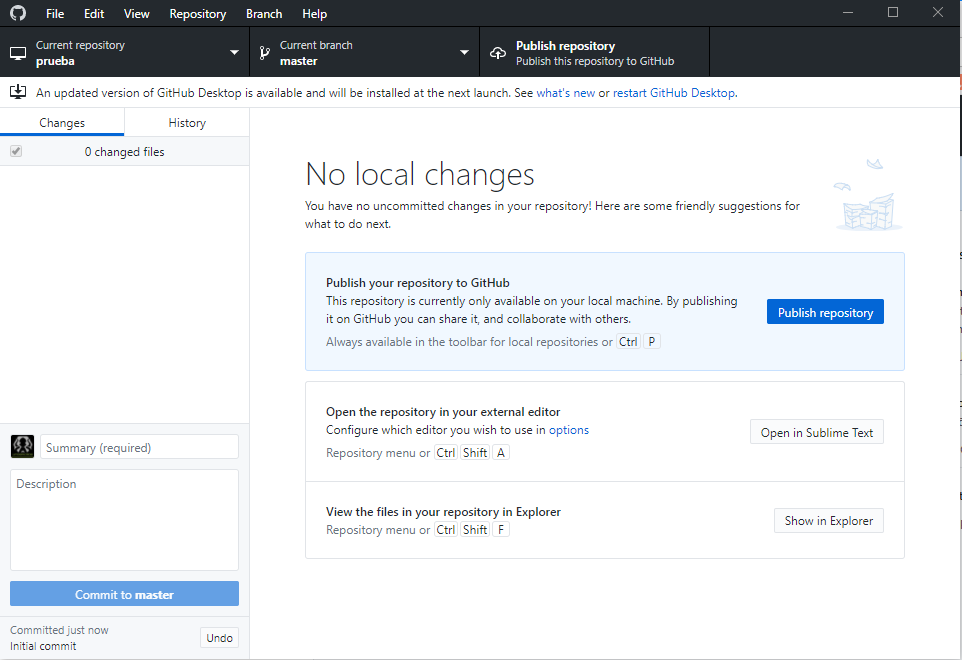The height and width of the screenshot is (660, 962).
Task: Click Open in Sublime Text button
Action: 817,432
